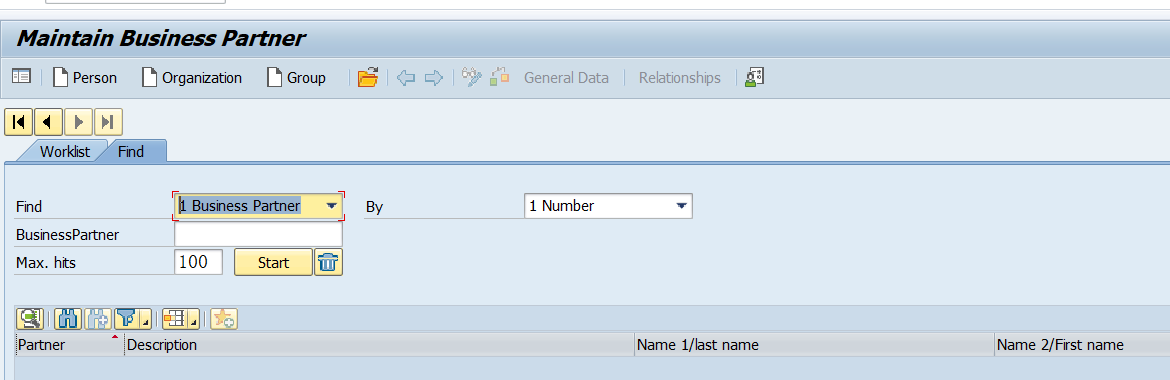Click the Name 2/First name column header
The width and height of the screenshot is (1170, 380).
[x=1082, y=344]
